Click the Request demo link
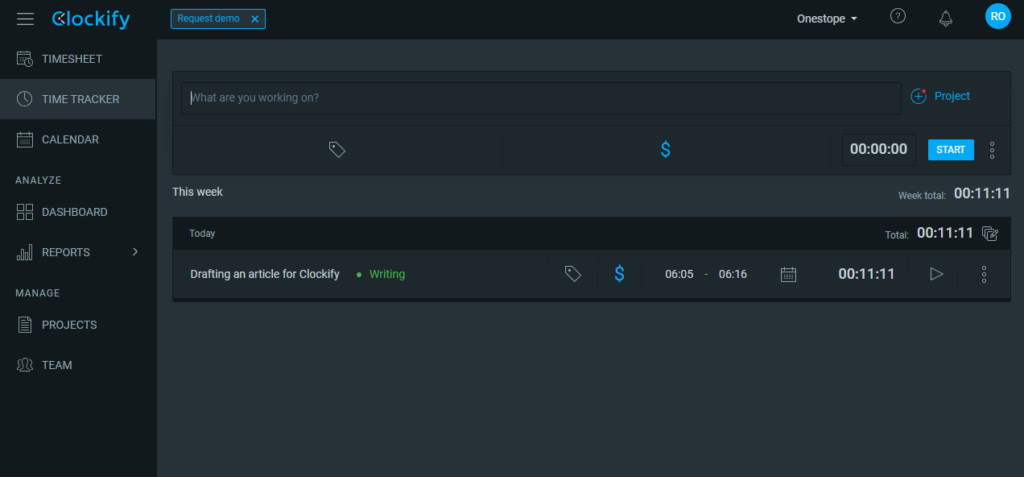Screen dimensions: 1024x477 (x=208, y=19)
